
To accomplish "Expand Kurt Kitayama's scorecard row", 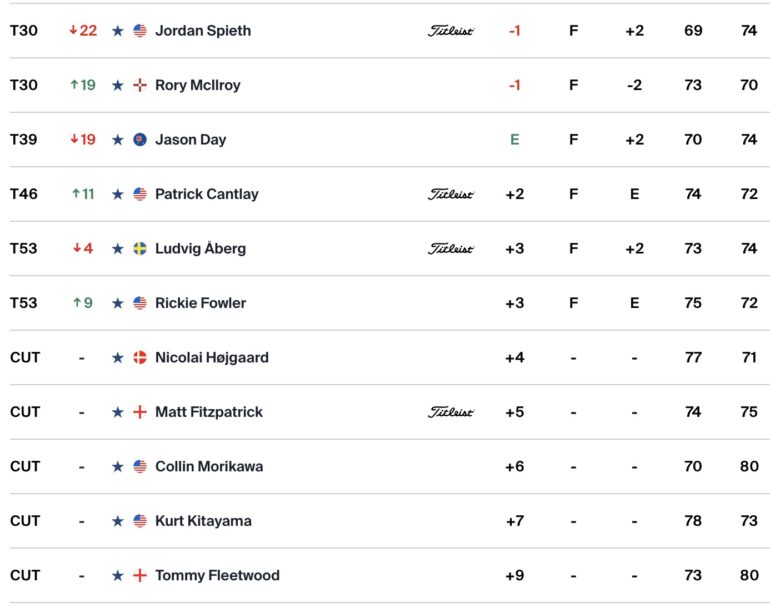I will tap(385, 521).
